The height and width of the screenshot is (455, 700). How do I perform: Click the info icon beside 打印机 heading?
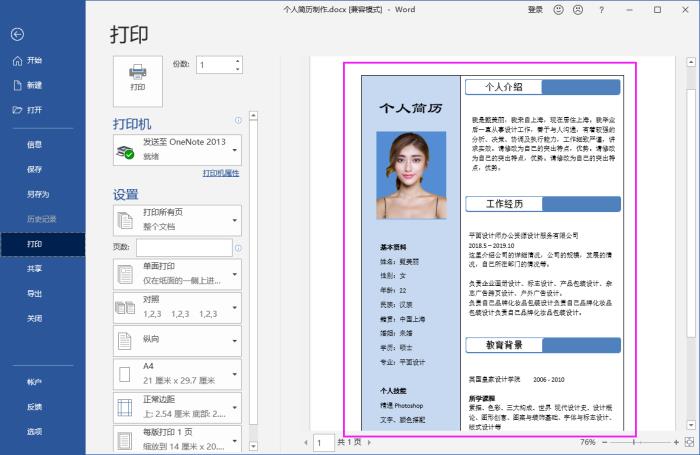(x=238, y=120)
